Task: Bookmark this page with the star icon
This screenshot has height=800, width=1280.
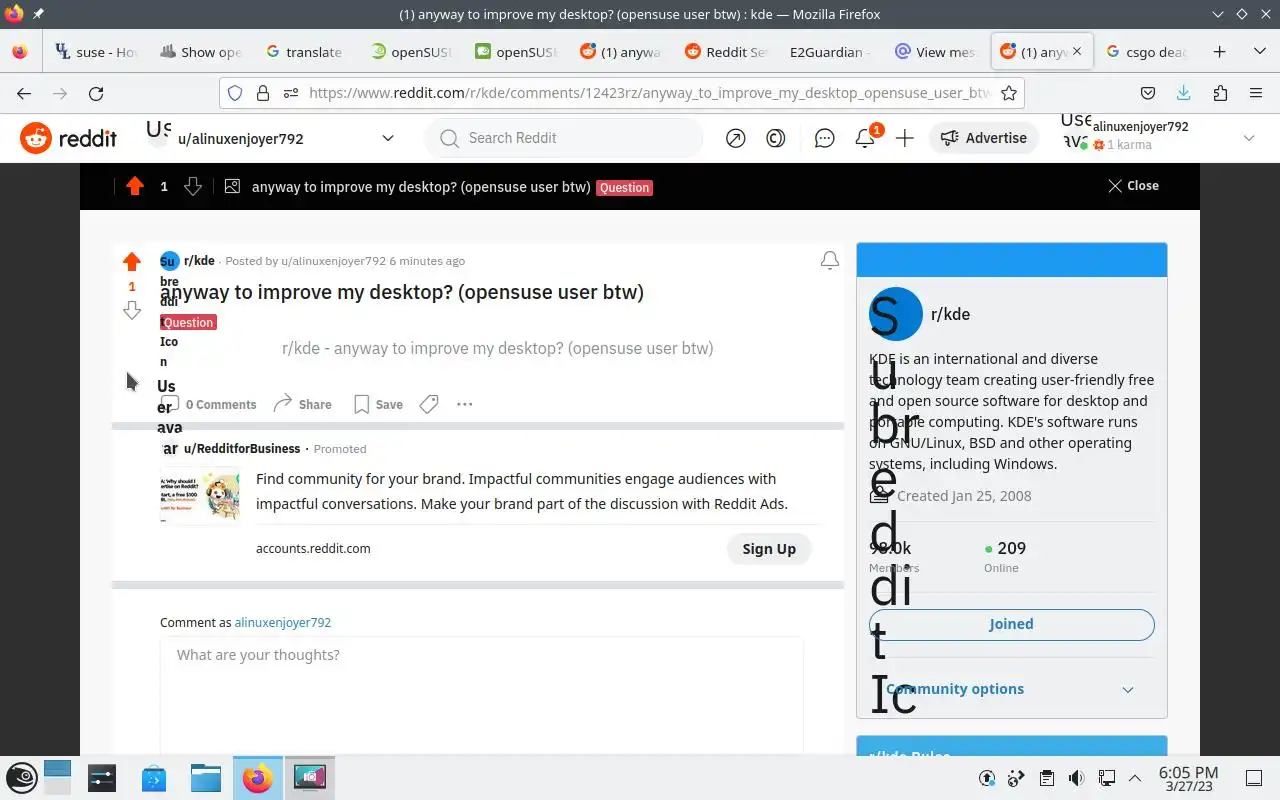Action: 1009,93
